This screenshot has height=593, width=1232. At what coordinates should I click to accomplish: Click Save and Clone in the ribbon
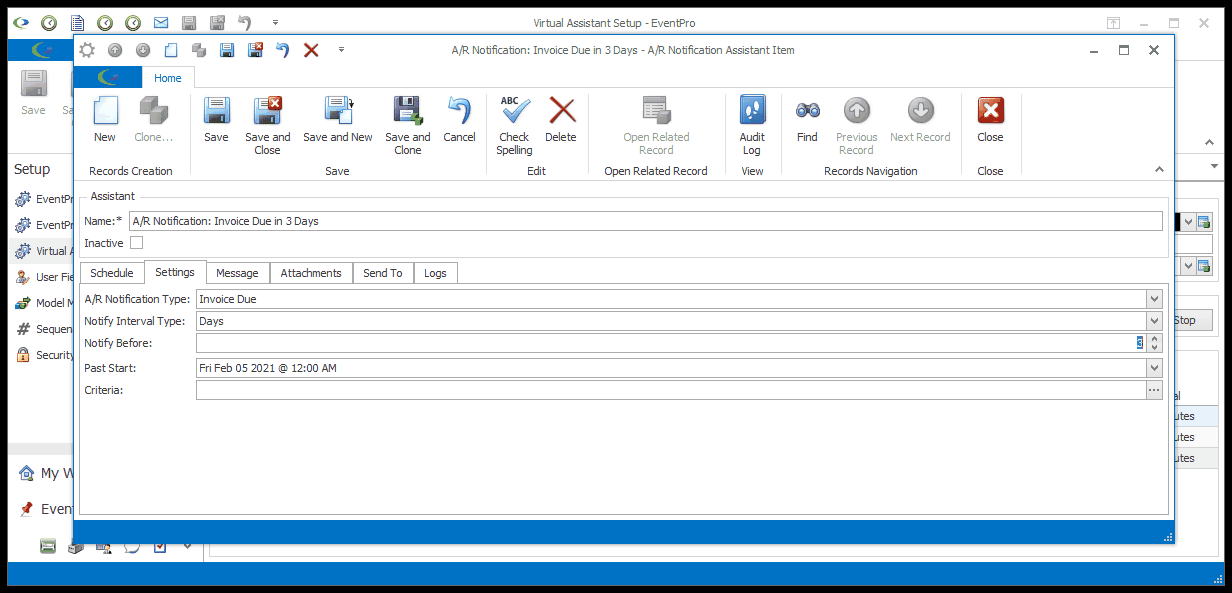pos(408,126)
